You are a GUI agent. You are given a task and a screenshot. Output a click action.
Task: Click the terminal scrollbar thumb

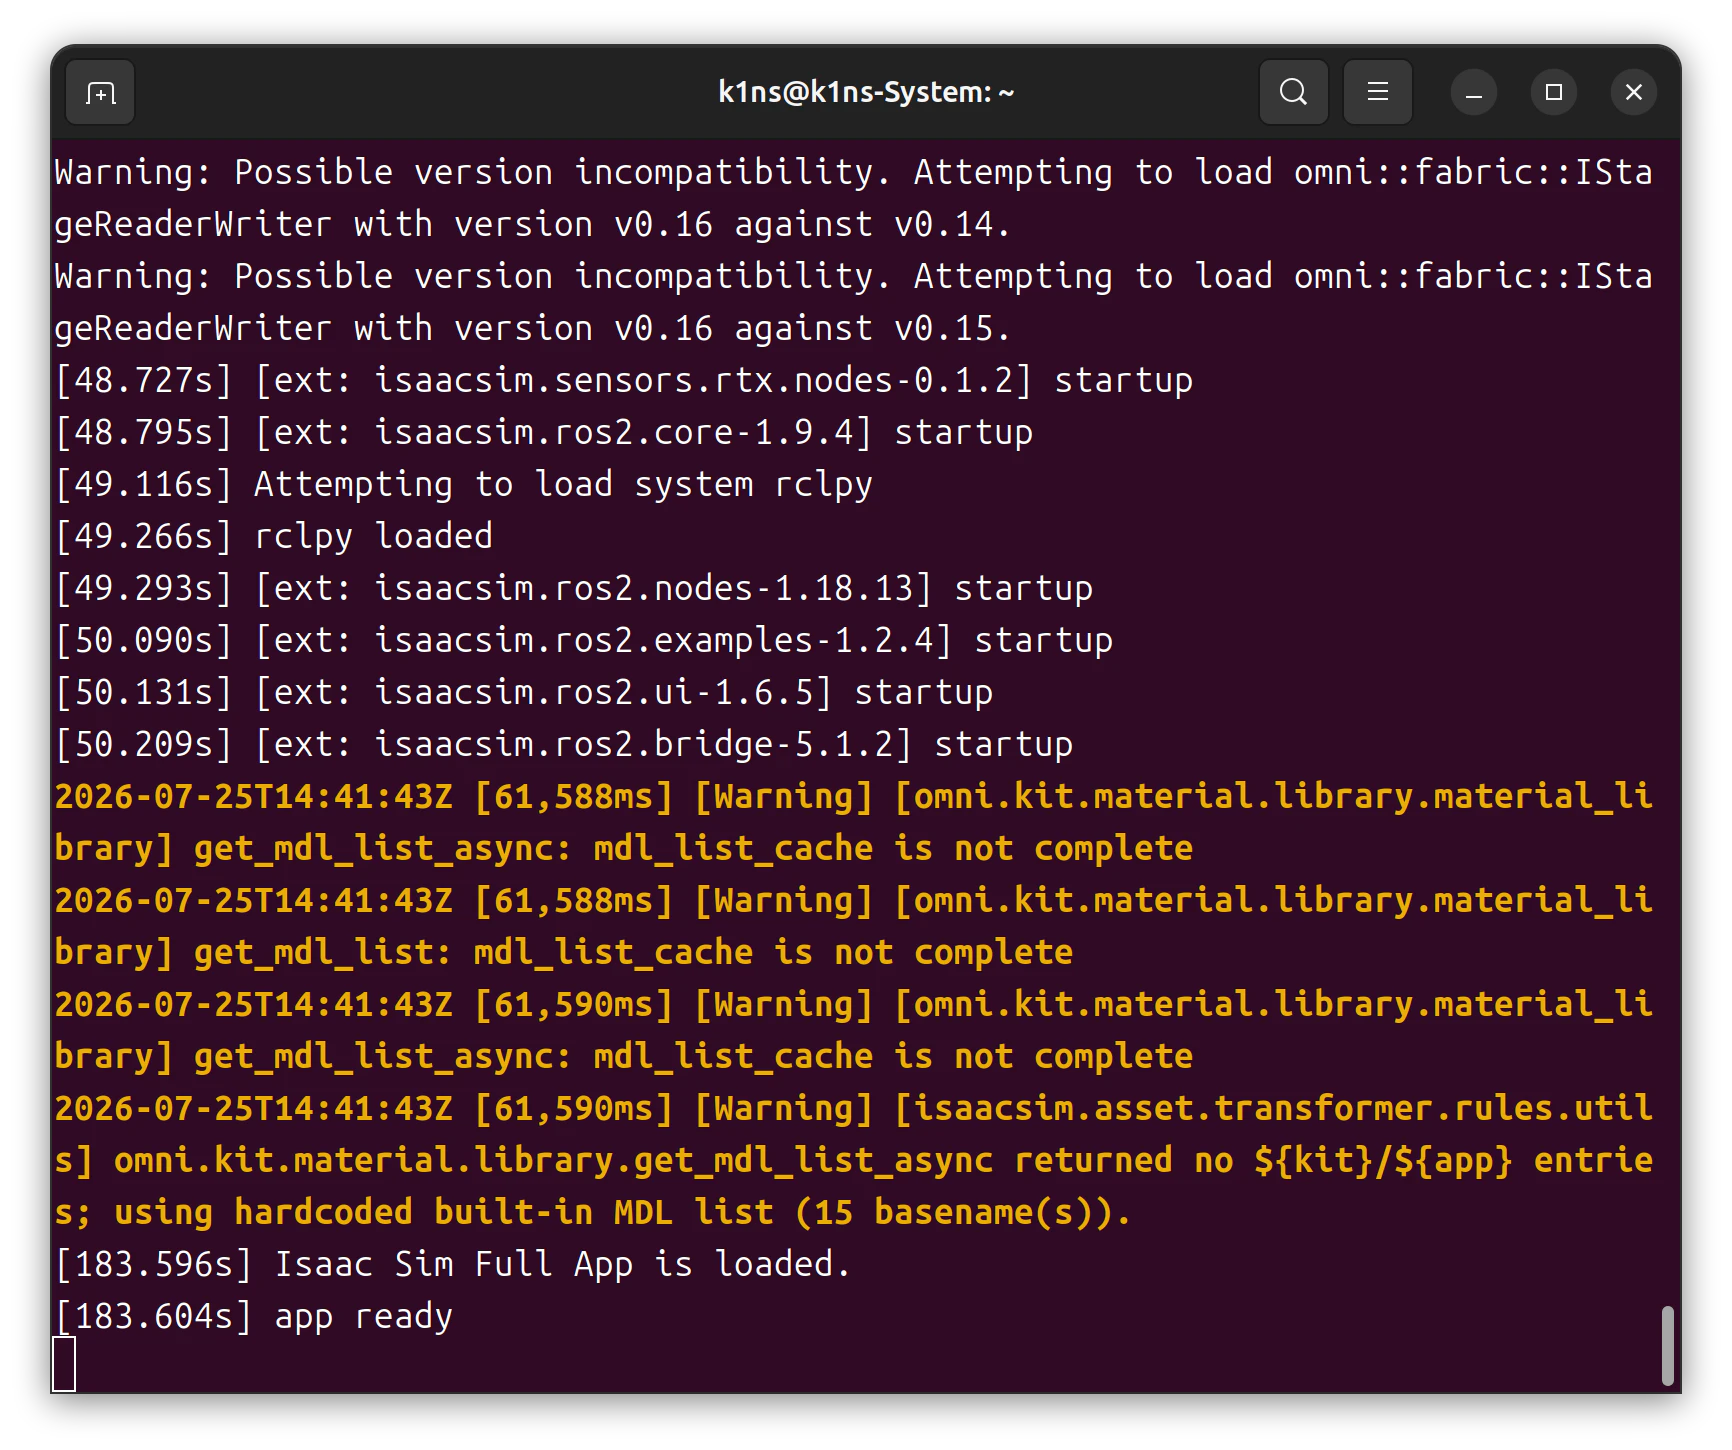coord(1667,1345)
